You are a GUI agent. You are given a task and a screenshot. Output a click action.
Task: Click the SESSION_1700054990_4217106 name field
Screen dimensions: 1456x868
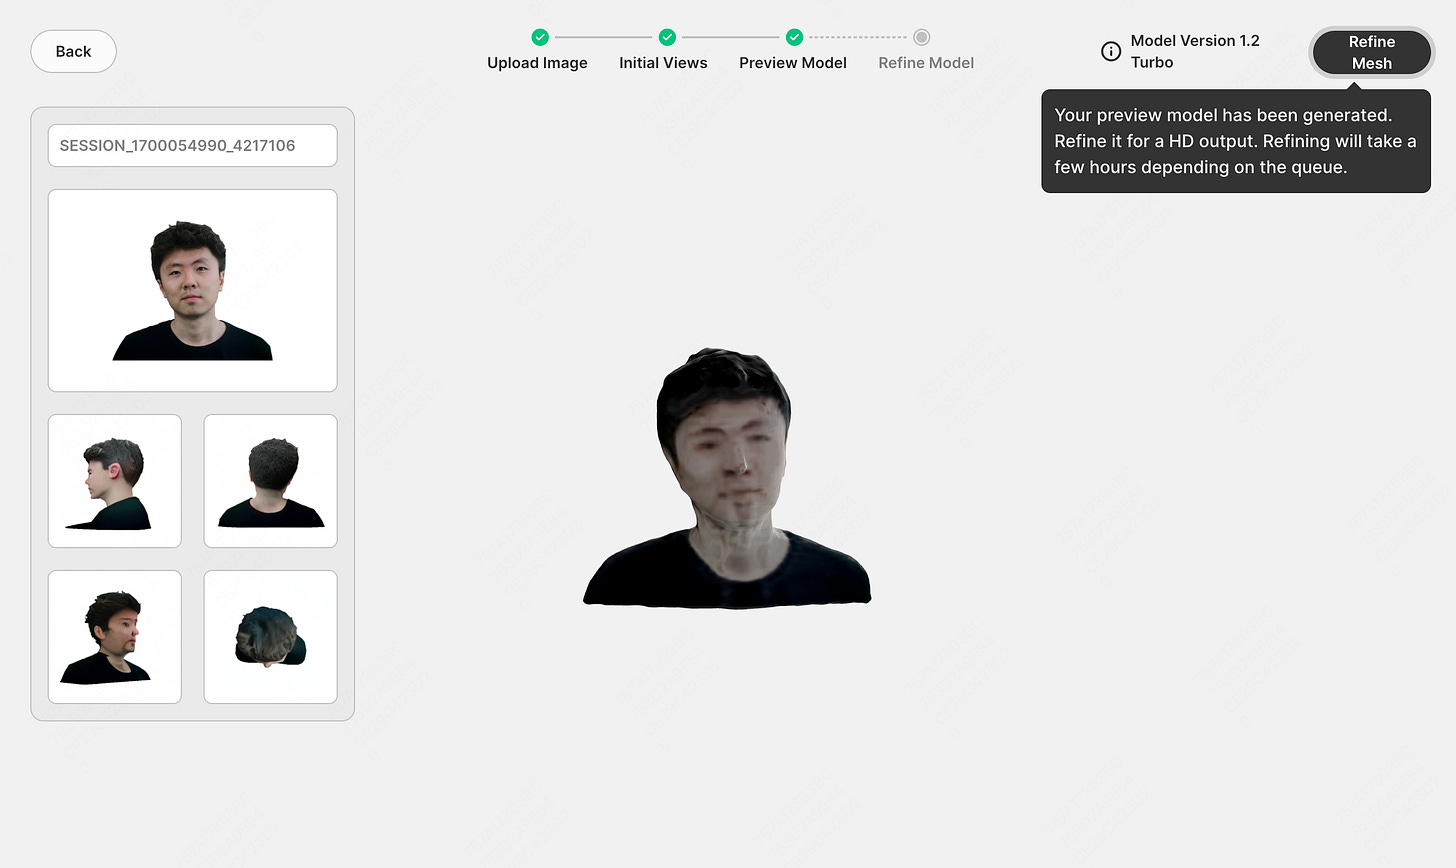pos(192,144)
